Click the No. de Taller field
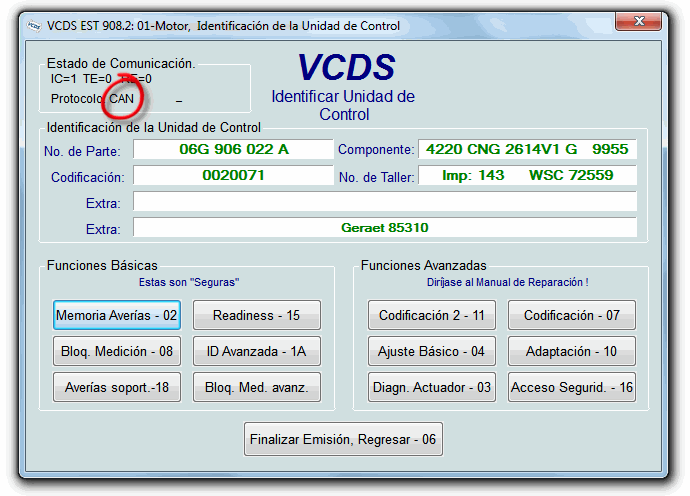The height and width of the screenshot is (496, 690). click(x=527, y=176)
